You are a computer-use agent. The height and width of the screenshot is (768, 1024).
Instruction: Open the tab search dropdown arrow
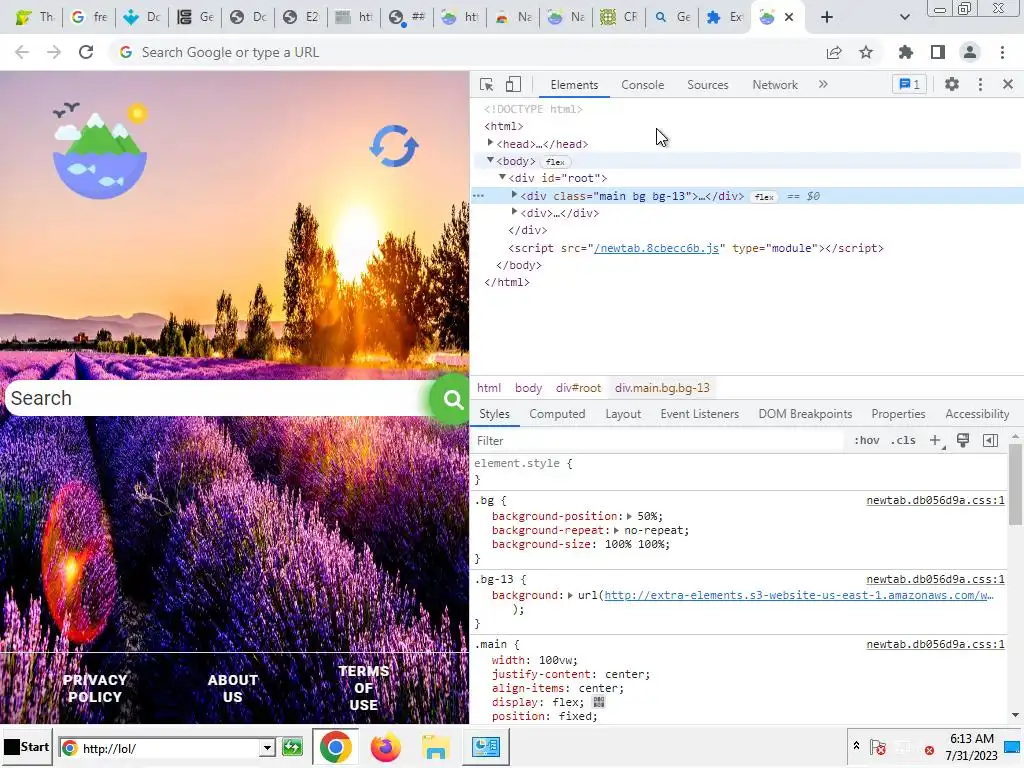pyautogui.click(x=904, y=17)
